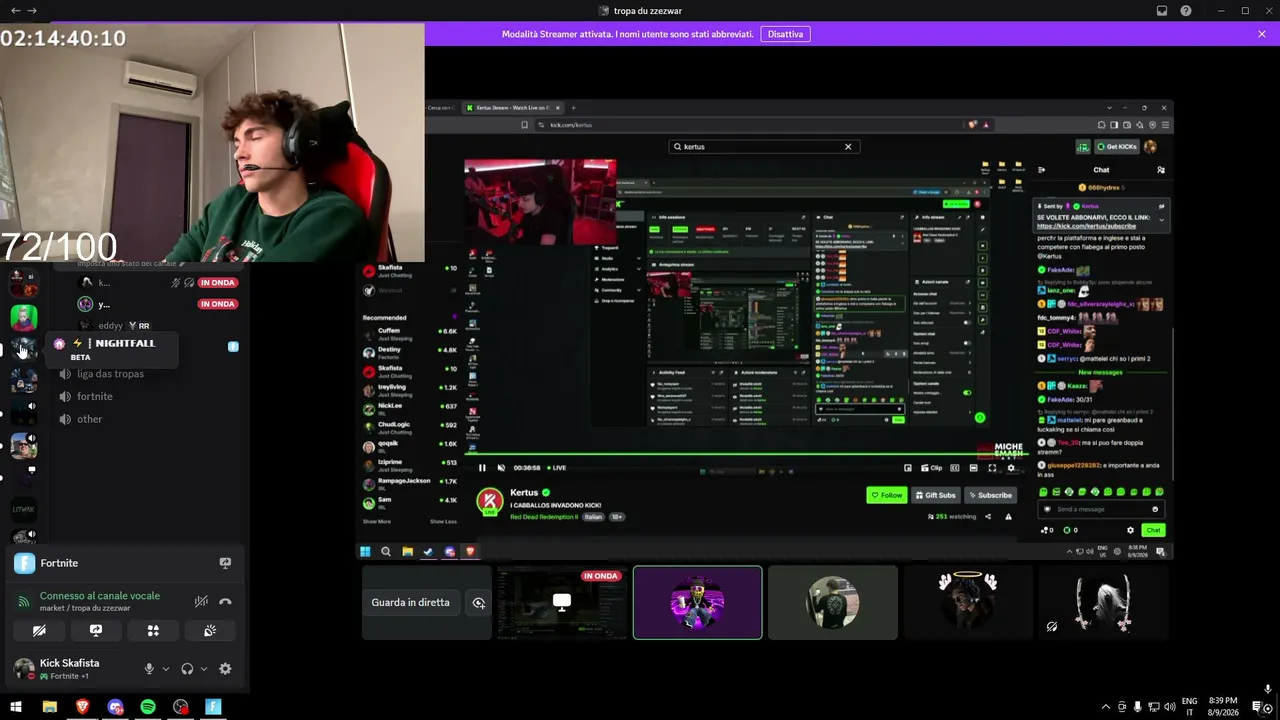This screenshot has height=720, width=1280.
Task: Select the participant tile with the haloed avatar
Action: point(968,602)
